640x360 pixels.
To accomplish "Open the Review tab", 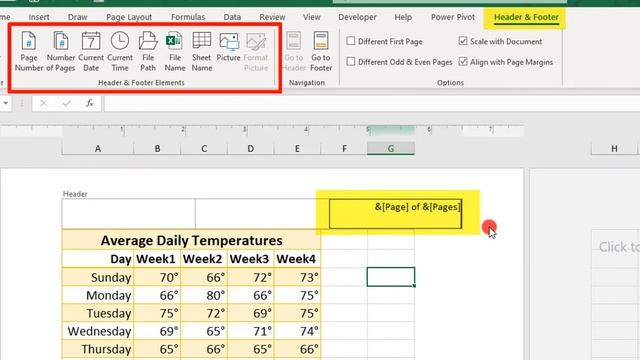I will (x=272, y=17).
